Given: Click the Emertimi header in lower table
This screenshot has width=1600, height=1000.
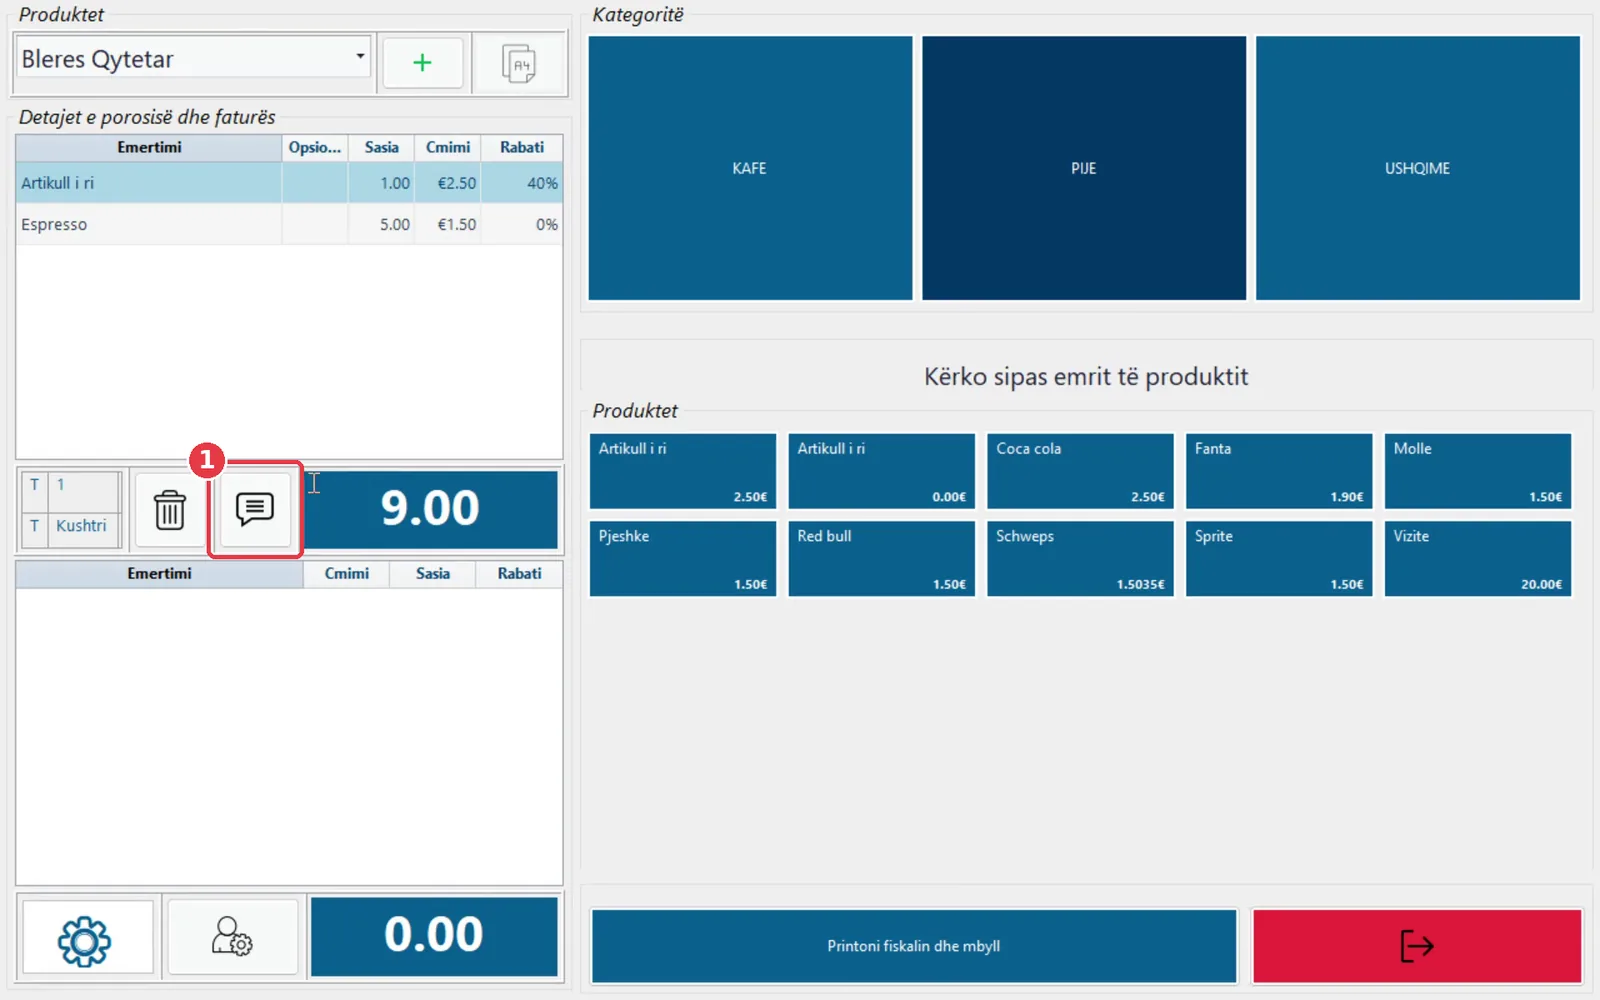Looking at the screenshot, I should (159, 573).
